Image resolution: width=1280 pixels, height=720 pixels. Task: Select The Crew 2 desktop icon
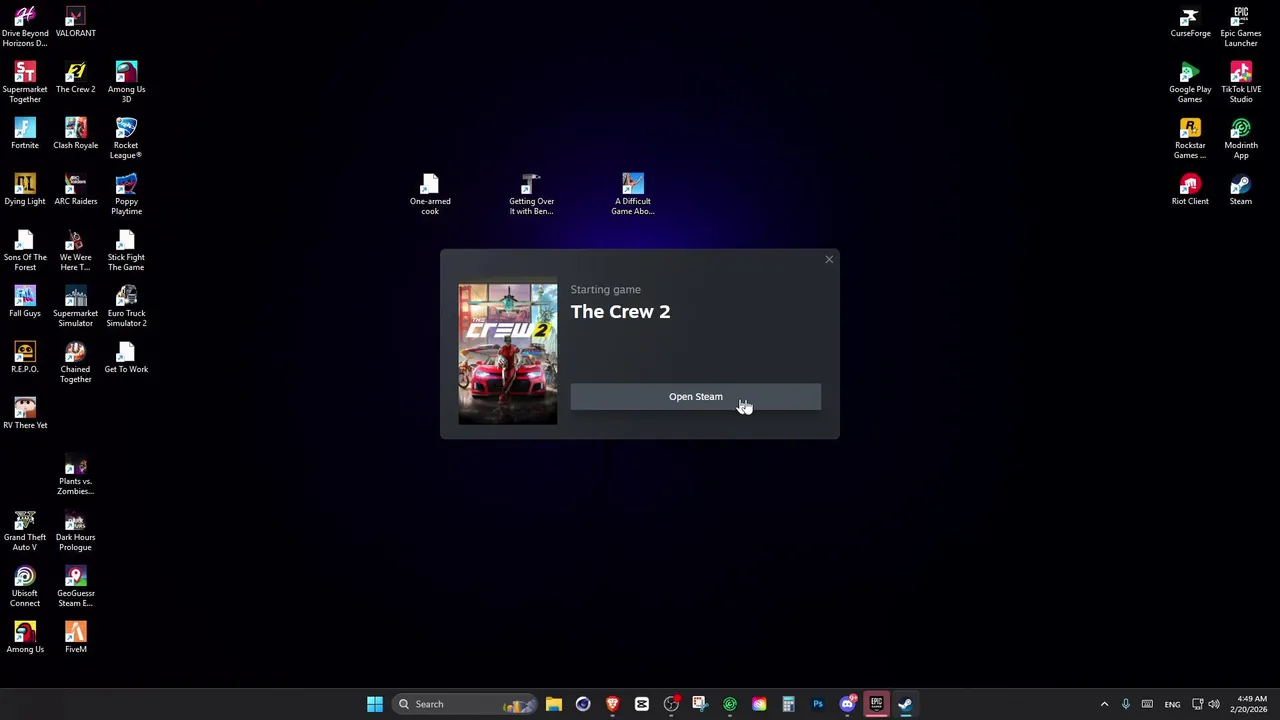pyautogui.click(x=75, y=78)
